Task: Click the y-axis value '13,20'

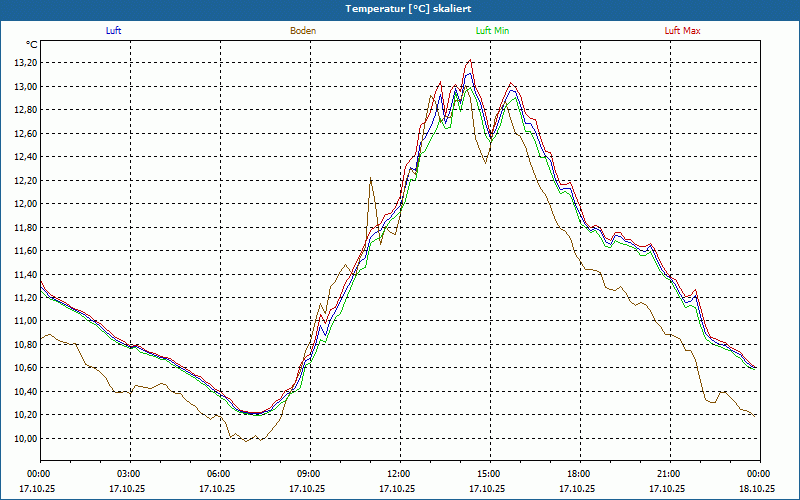Action: (x=27, y=63)
